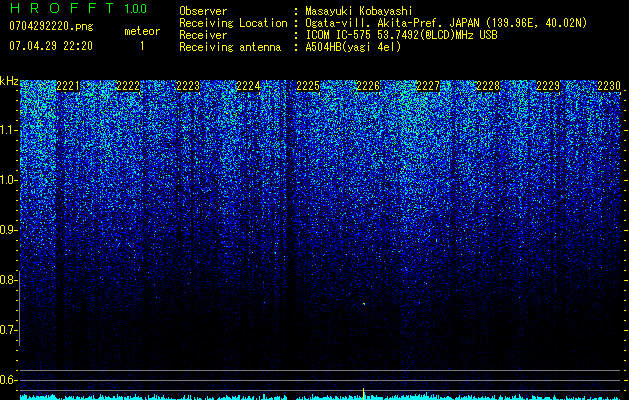
Task: Click the HROFFT 1.0.0 title text
Action: [x=78, y=8]
